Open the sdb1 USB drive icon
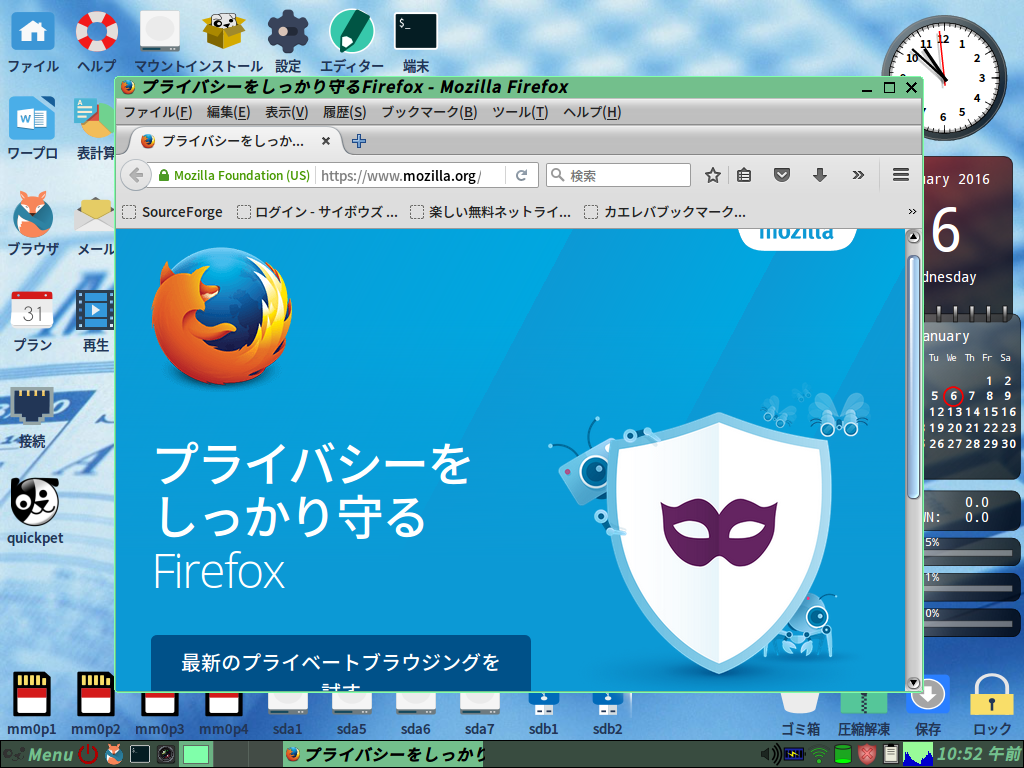1024x768 pixels. (x=543, y=703)
